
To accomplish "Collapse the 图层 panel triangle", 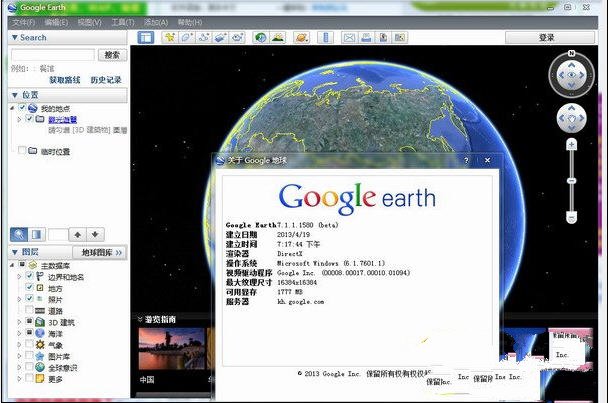I will (x=15, y=253).
